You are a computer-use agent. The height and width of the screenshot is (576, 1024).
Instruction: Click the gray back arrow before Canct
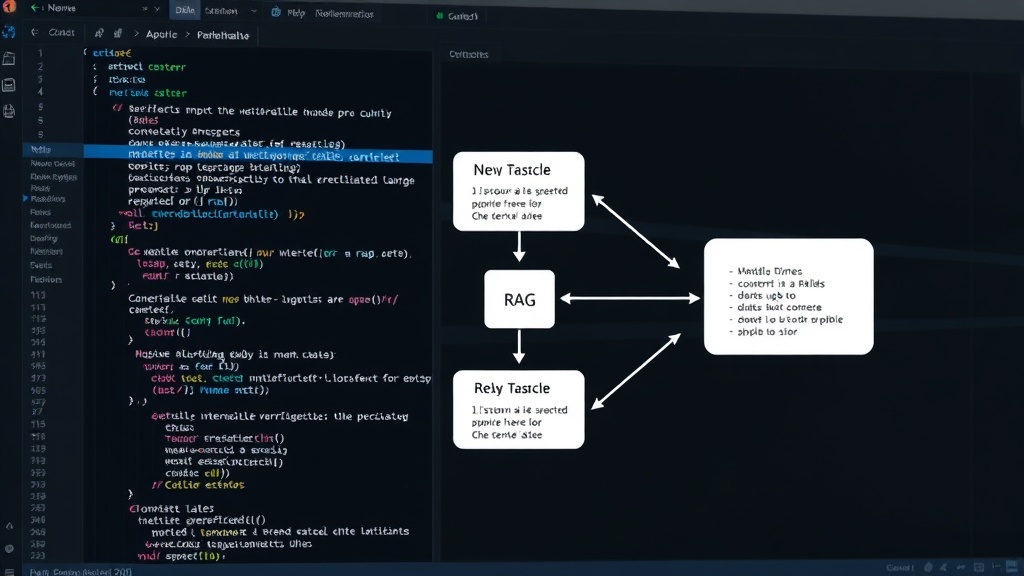point(35,32)
